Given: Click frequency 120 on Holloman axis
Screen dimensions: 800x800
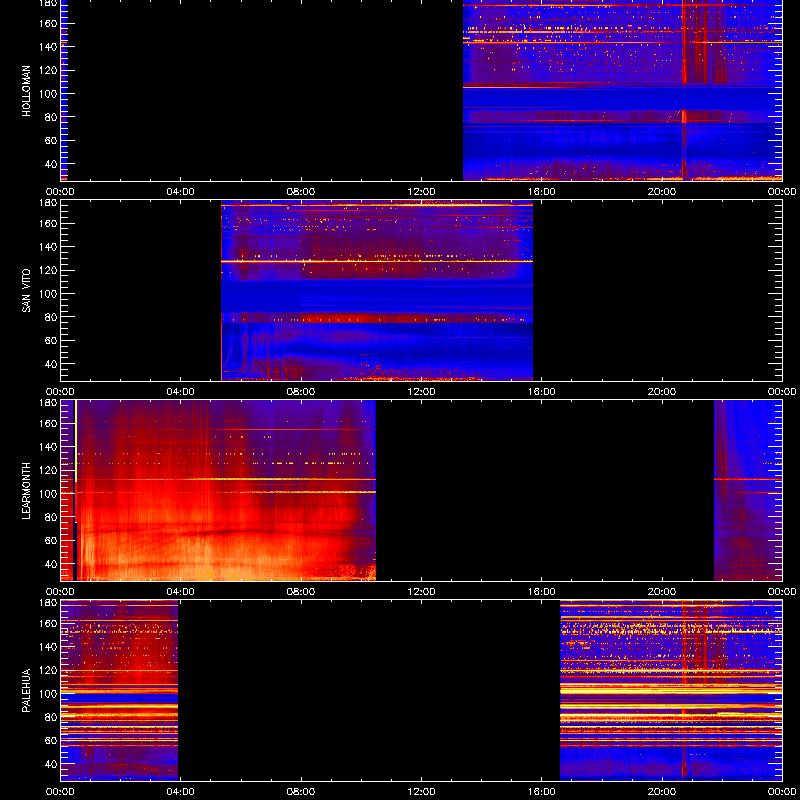Looking at the screenshot, I should tap(50, 70).
